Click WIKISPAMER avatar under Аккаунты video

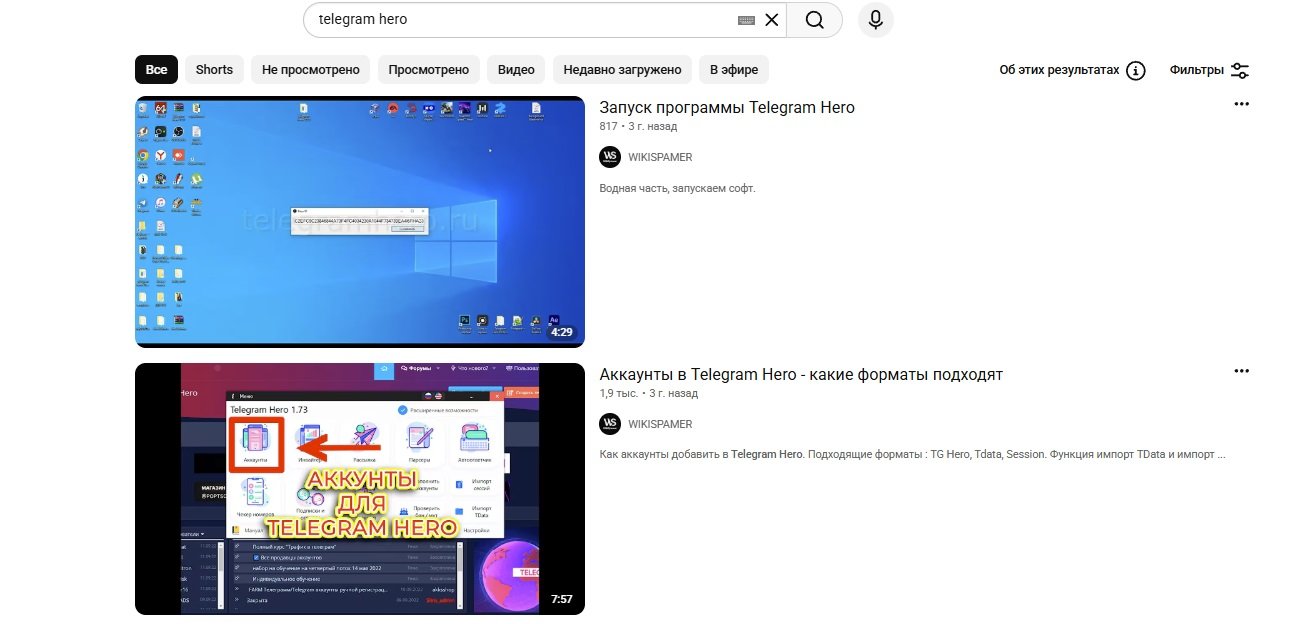pos(610,424)
